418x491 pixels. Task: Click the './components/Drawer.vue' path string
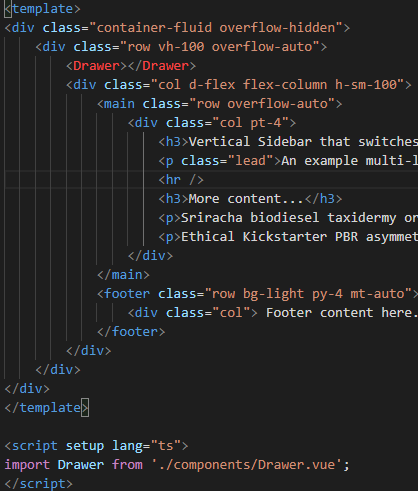point(246,465)
